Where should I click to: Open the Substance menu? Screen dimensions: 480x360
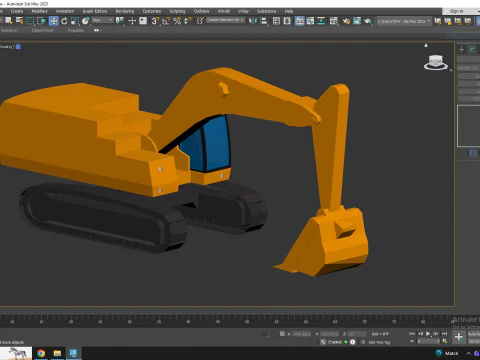pyautogui.click(x=267, y=11)
